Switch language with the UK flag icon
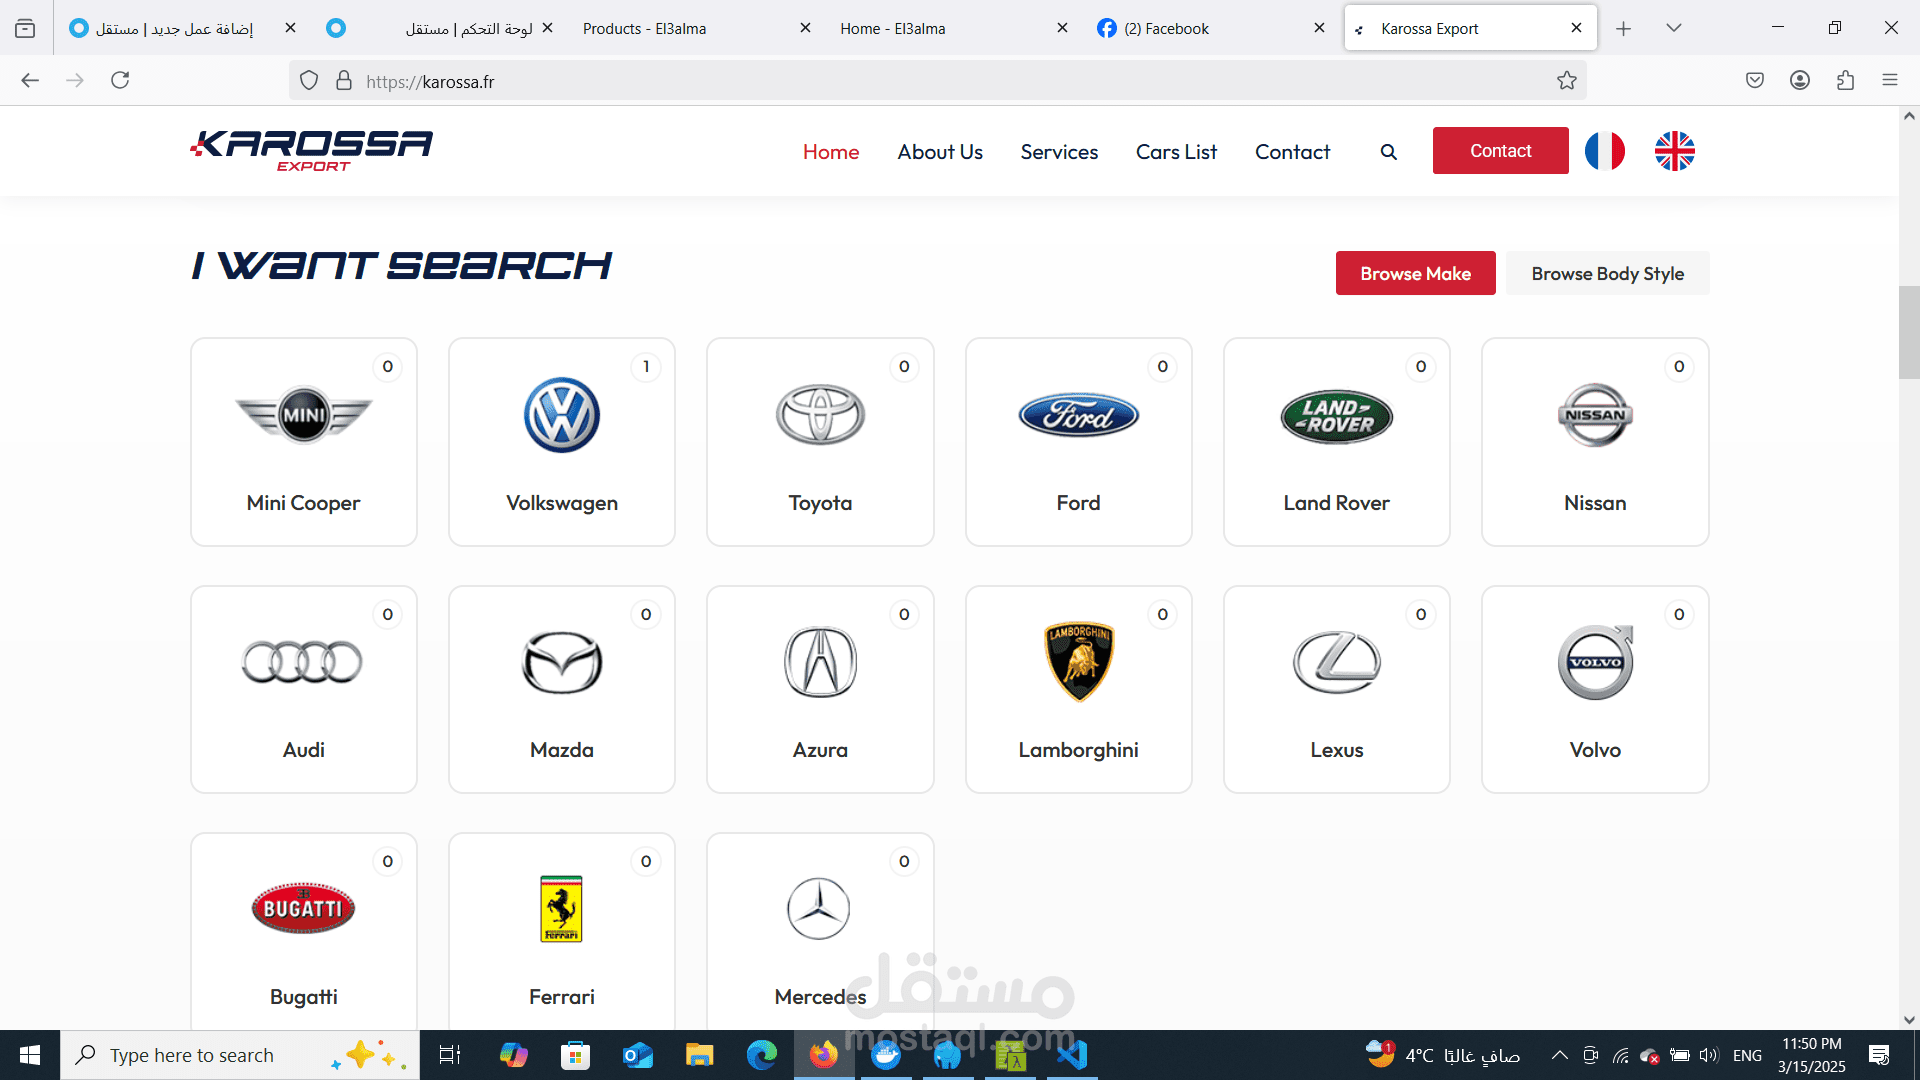Image resolution: width=1920 pixels, height=1080 pixels. tap(1674, 151)
